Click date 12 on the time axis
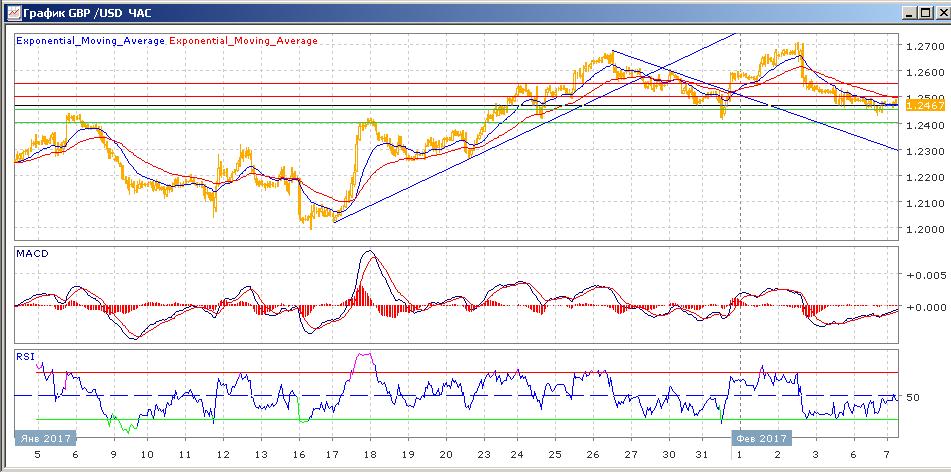Screen dimensions: 951x474 tap(223, 455)
